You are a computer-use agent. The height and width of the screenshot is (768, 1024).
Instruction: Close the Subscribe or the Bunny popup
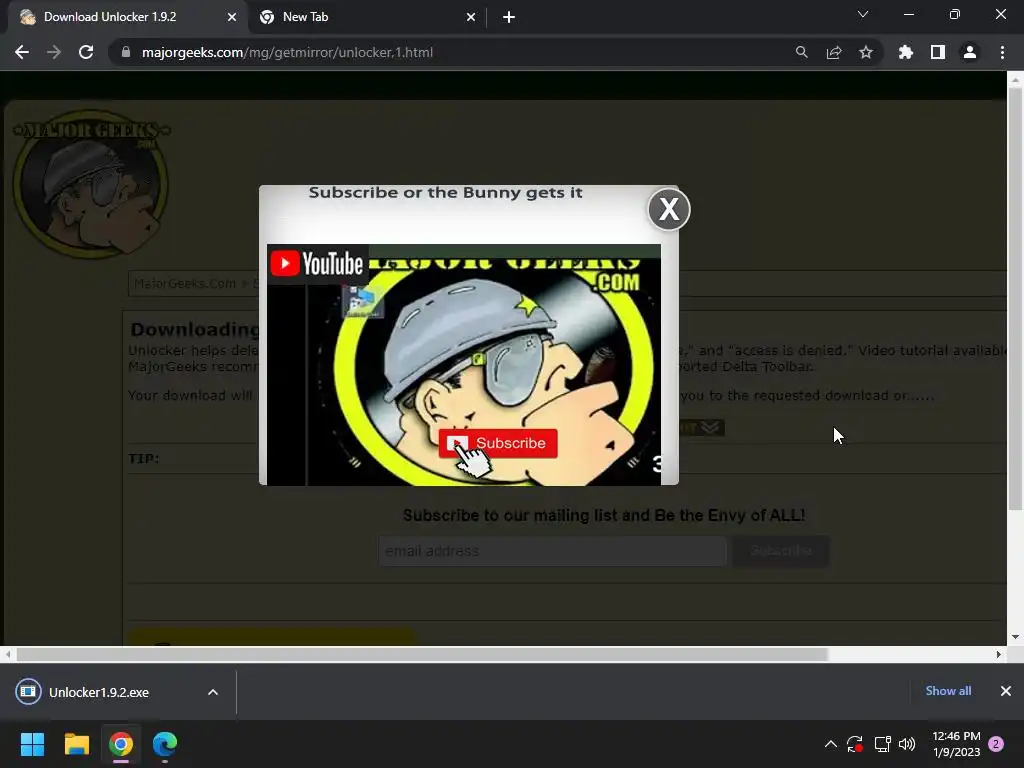pos(669,210)
